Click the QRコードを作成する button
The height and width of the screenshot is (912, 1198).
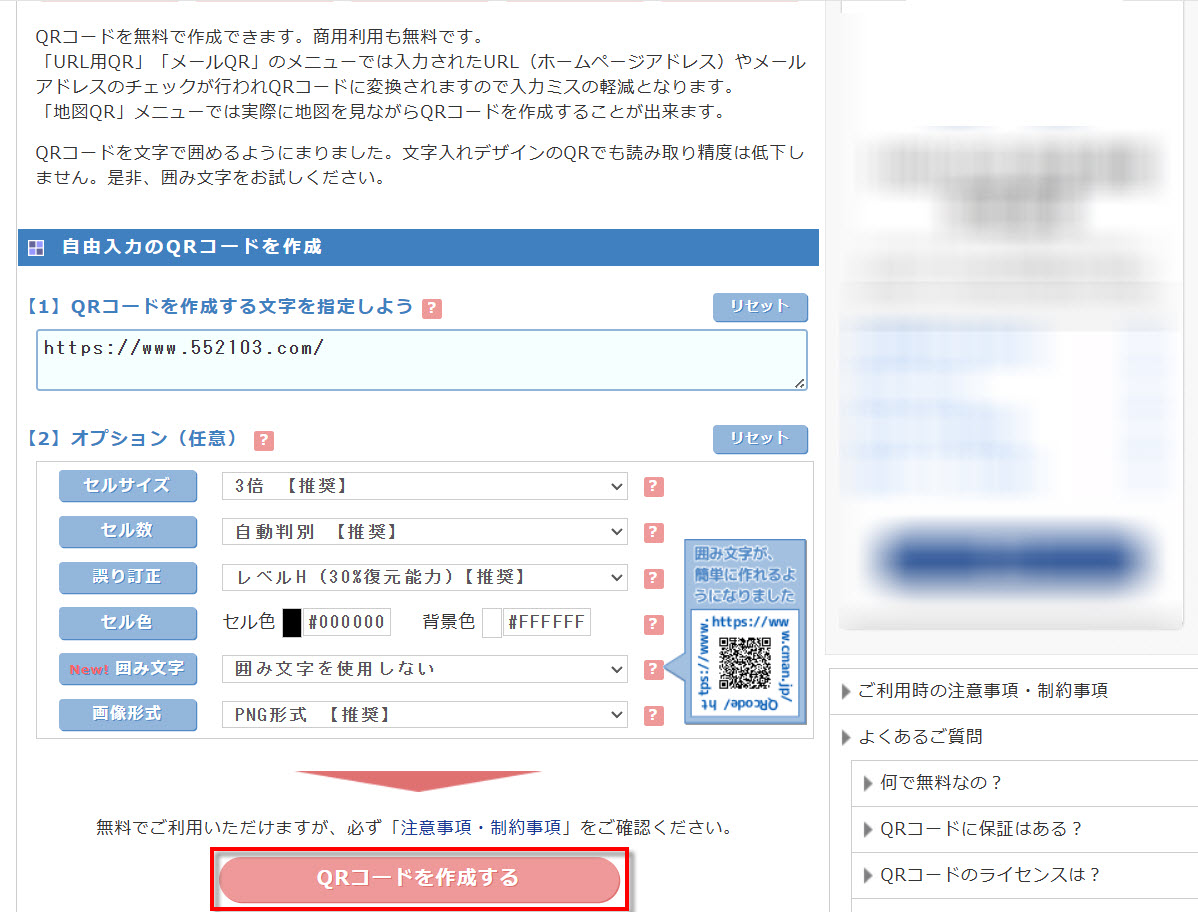click(418, 878)
